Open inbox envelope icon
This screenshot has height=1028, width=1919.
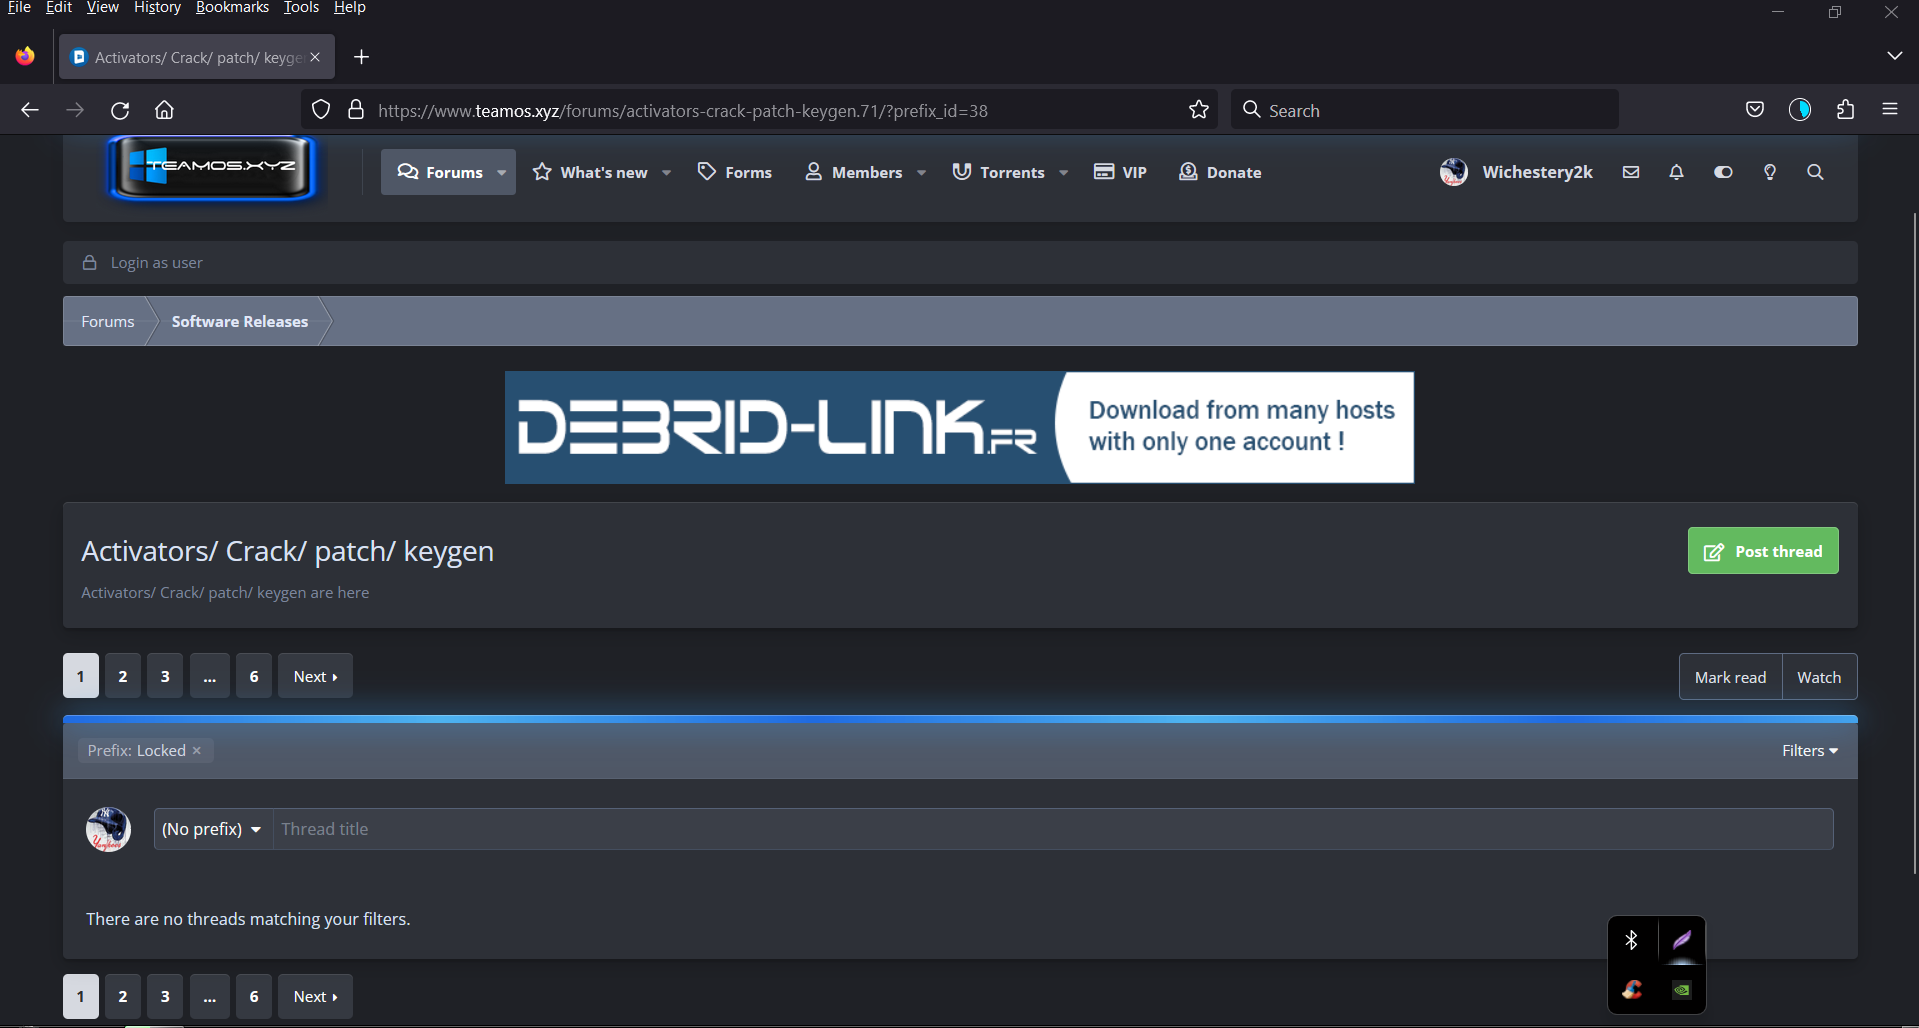[x=1631, y=172]
